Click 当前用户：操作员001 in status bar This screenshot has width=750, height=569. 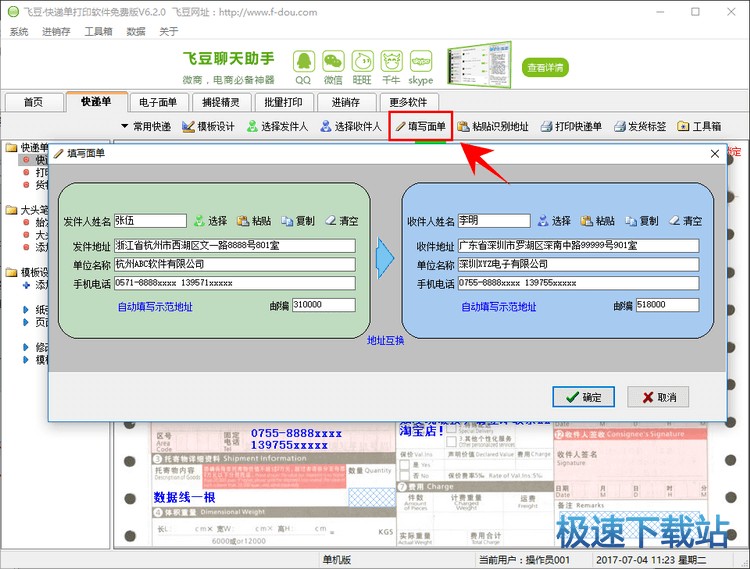[x=524, y=560]
